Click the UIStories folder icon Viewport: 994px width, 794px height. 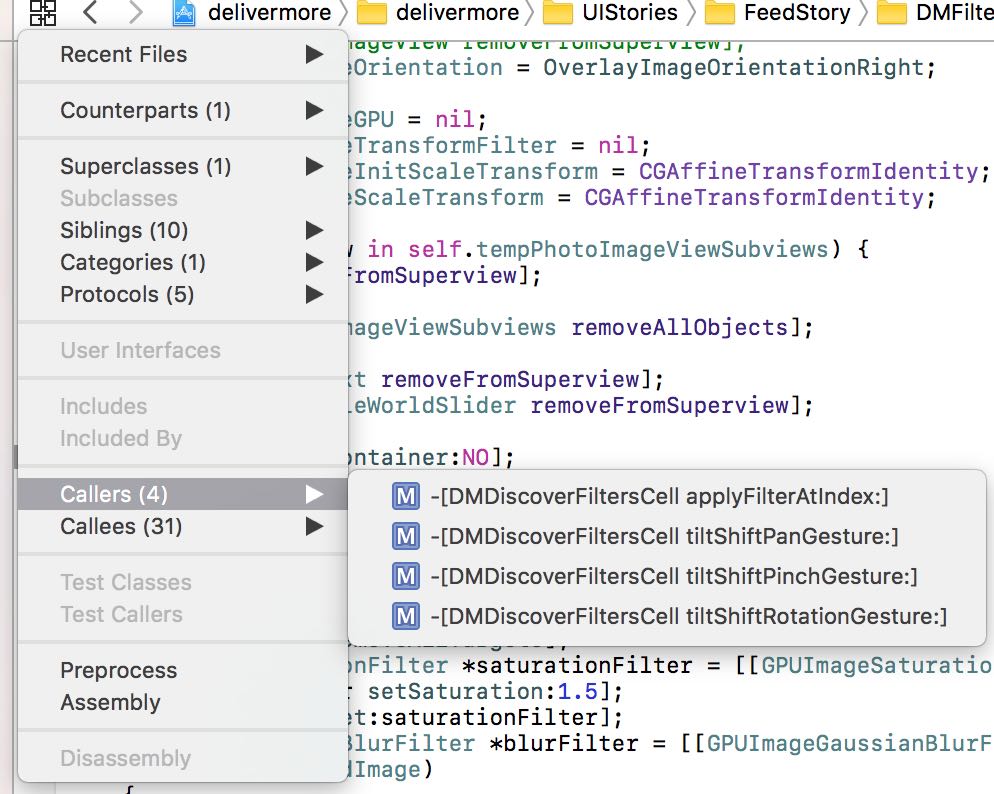558,13
